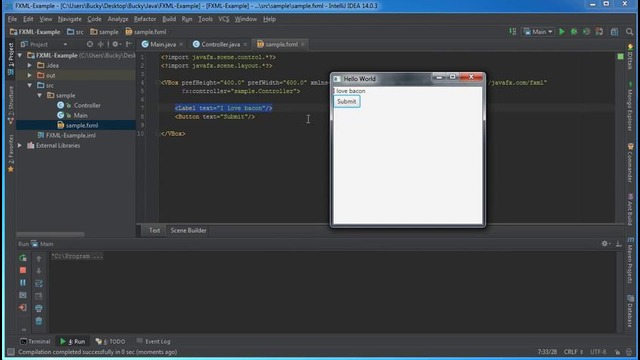Pause output with the pause icon
Screen dimensions: 640x360
coord(23,282)
